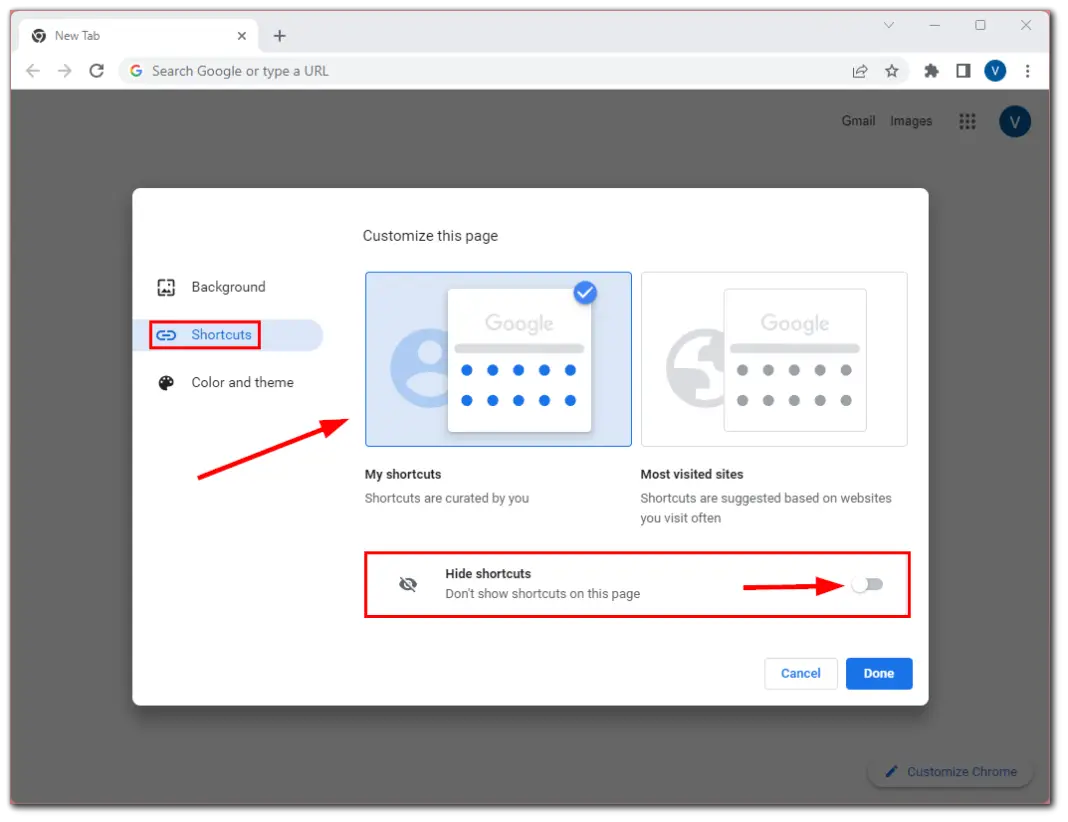The height and width of the screenshot is (822, 1068).
Task: Open the tab search dropdown arrow
Action: pos(889,25)
